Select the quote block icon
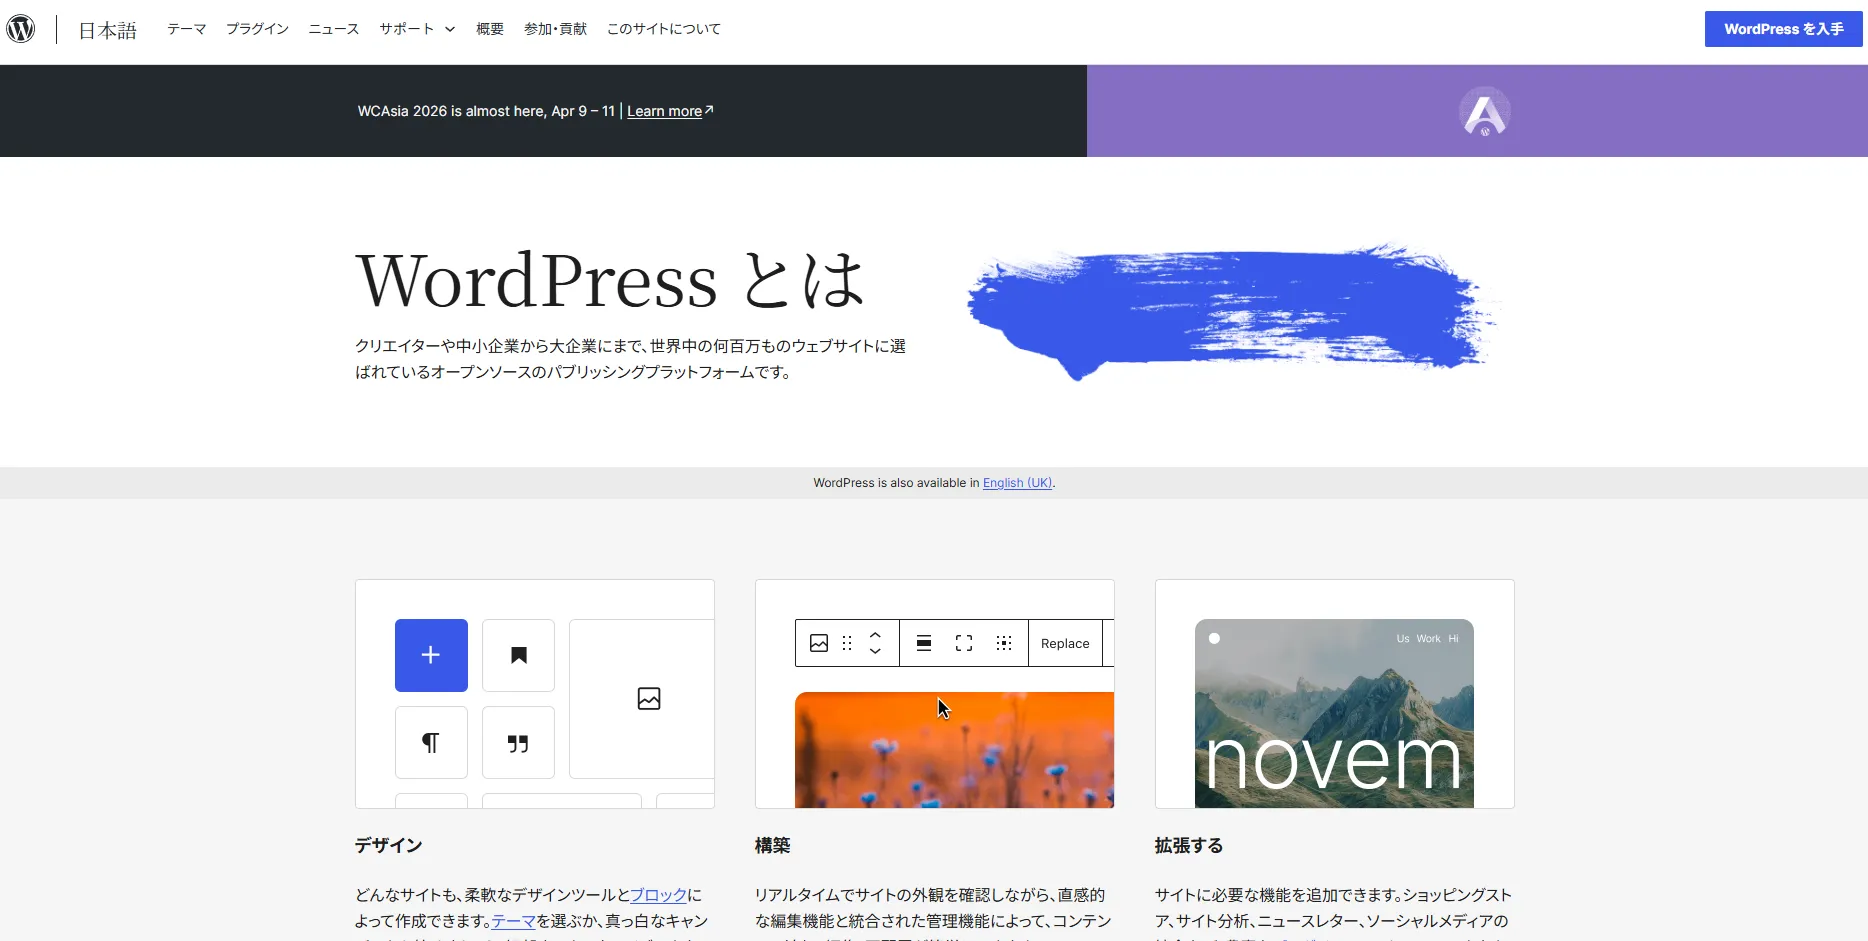 tap(517, 742)
